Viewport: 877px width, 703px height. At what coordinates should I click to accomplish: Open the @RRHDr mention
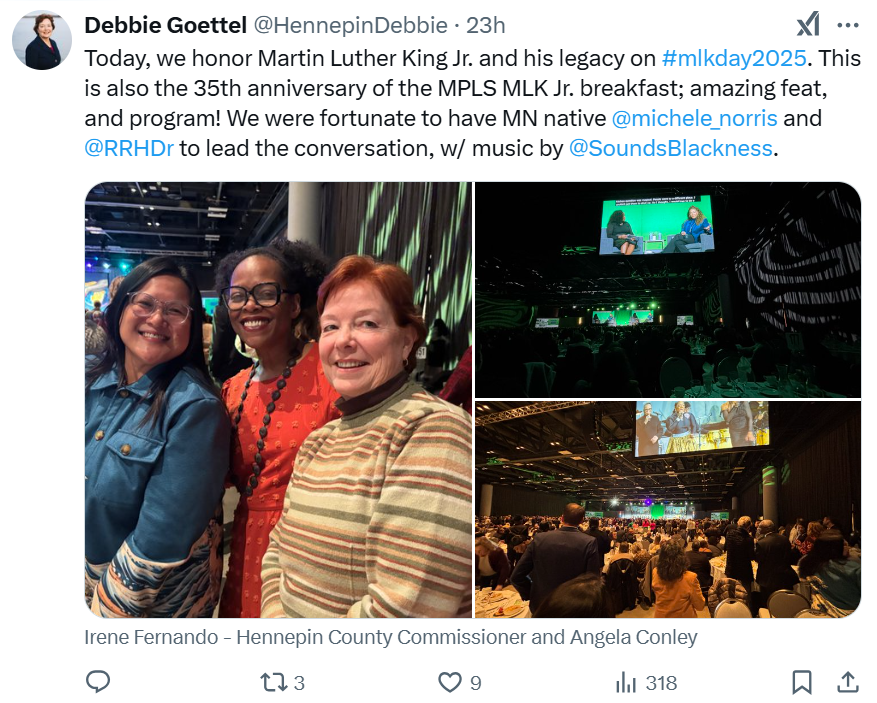(129, 148)
